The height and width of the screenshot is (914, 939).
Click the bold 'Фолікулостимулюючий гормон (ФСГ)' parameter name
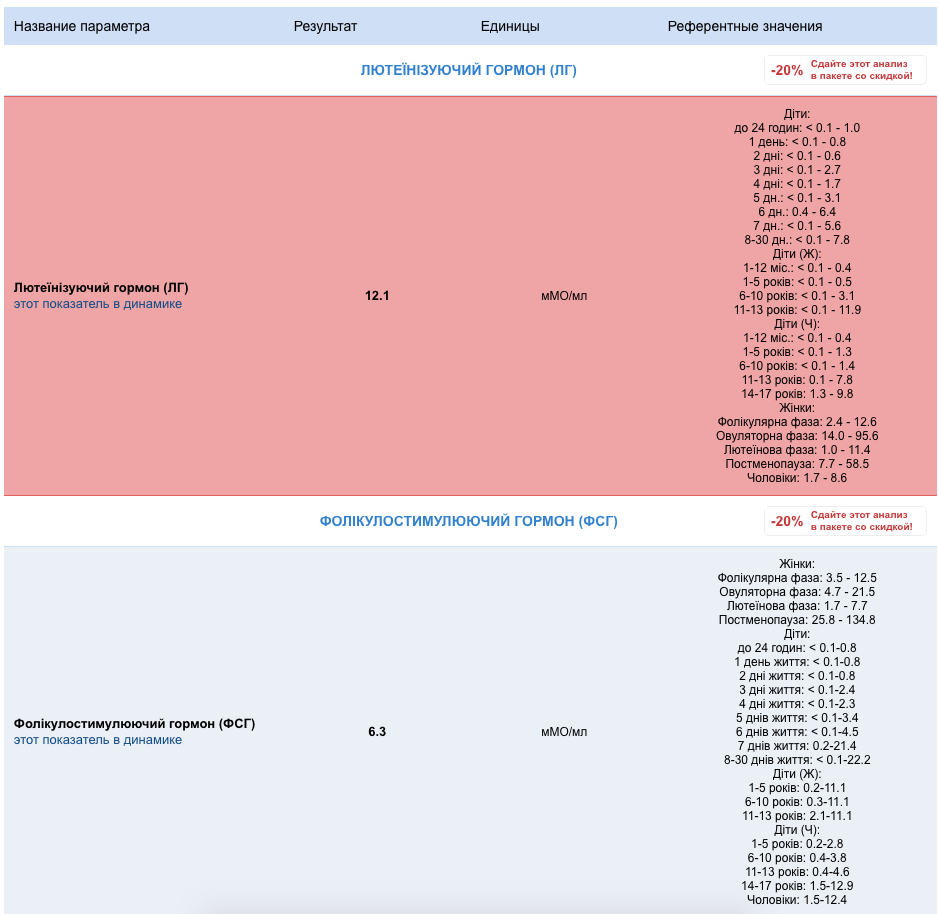pyautogui.click(x=134, y=723)
